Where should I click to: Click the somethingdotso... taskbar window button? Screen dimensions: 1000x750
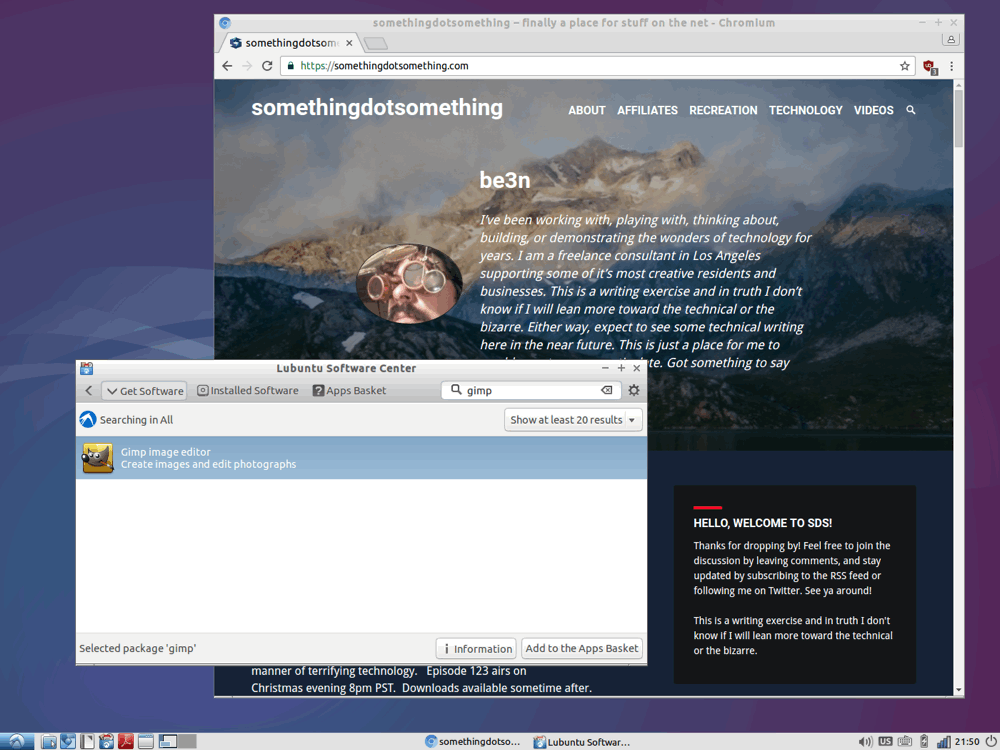point(473,742)
